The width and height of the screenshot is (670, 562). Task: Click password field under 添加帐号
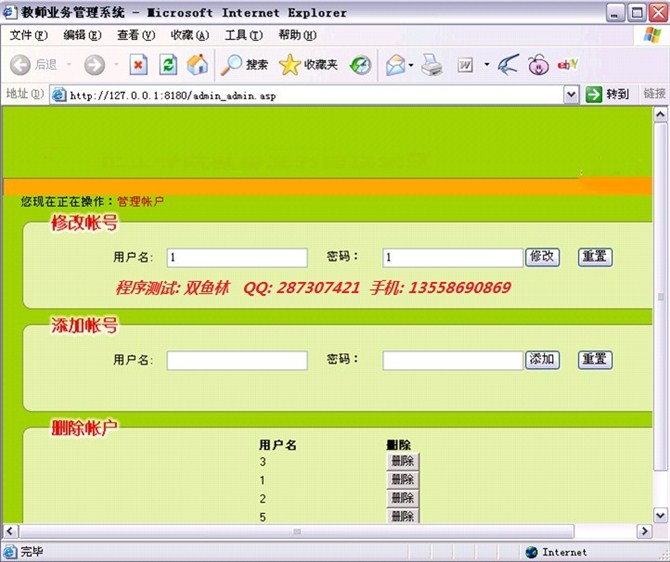coord(453,361)
